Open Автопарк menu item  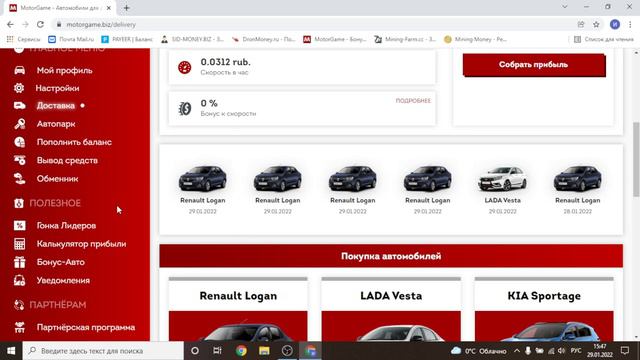pos(56,124)
